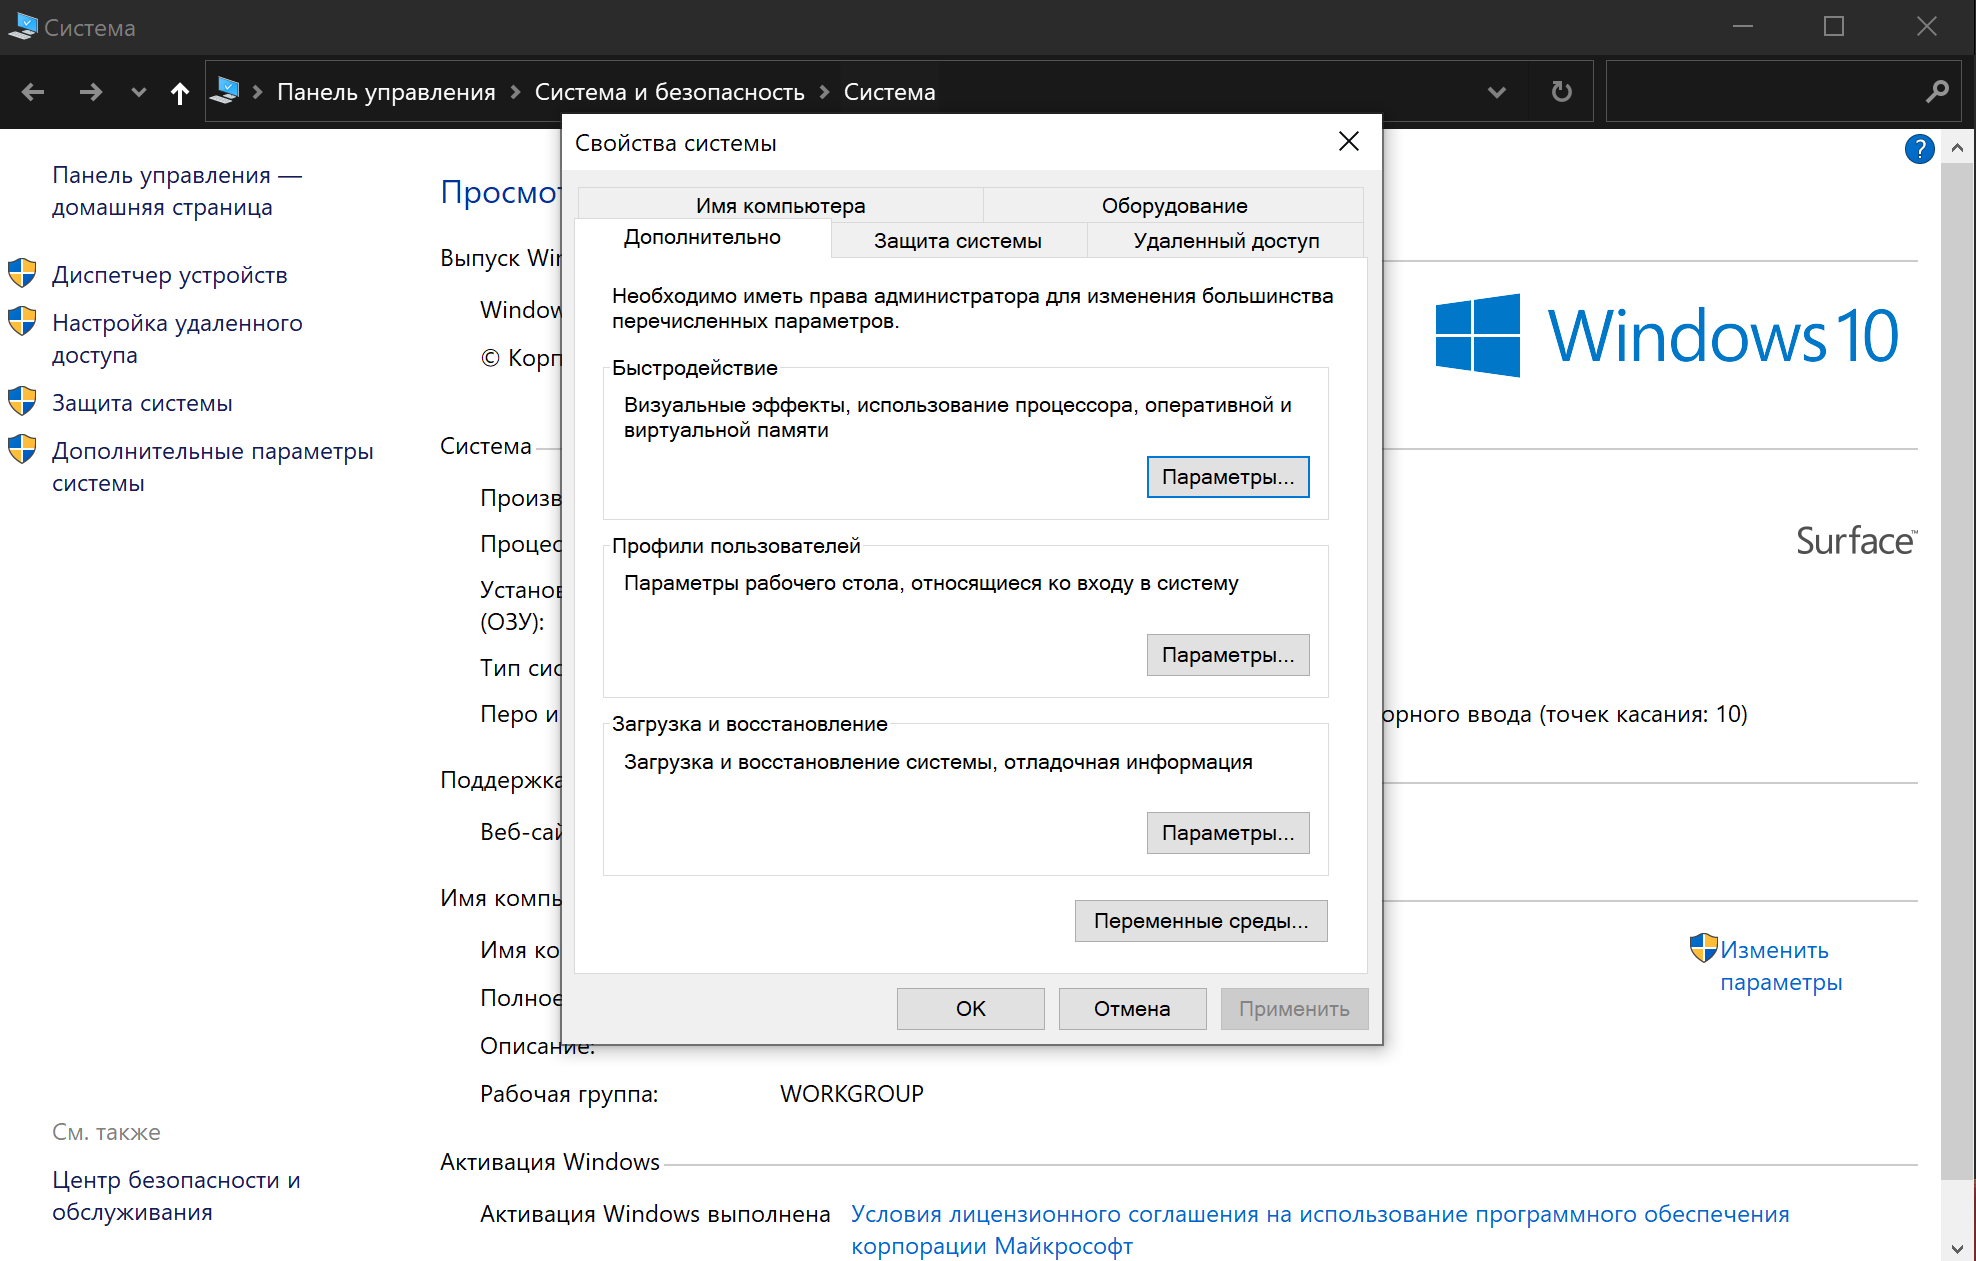
Task: Open Центр безопасности и обслуживания link
Action: tap(176, 1196)
